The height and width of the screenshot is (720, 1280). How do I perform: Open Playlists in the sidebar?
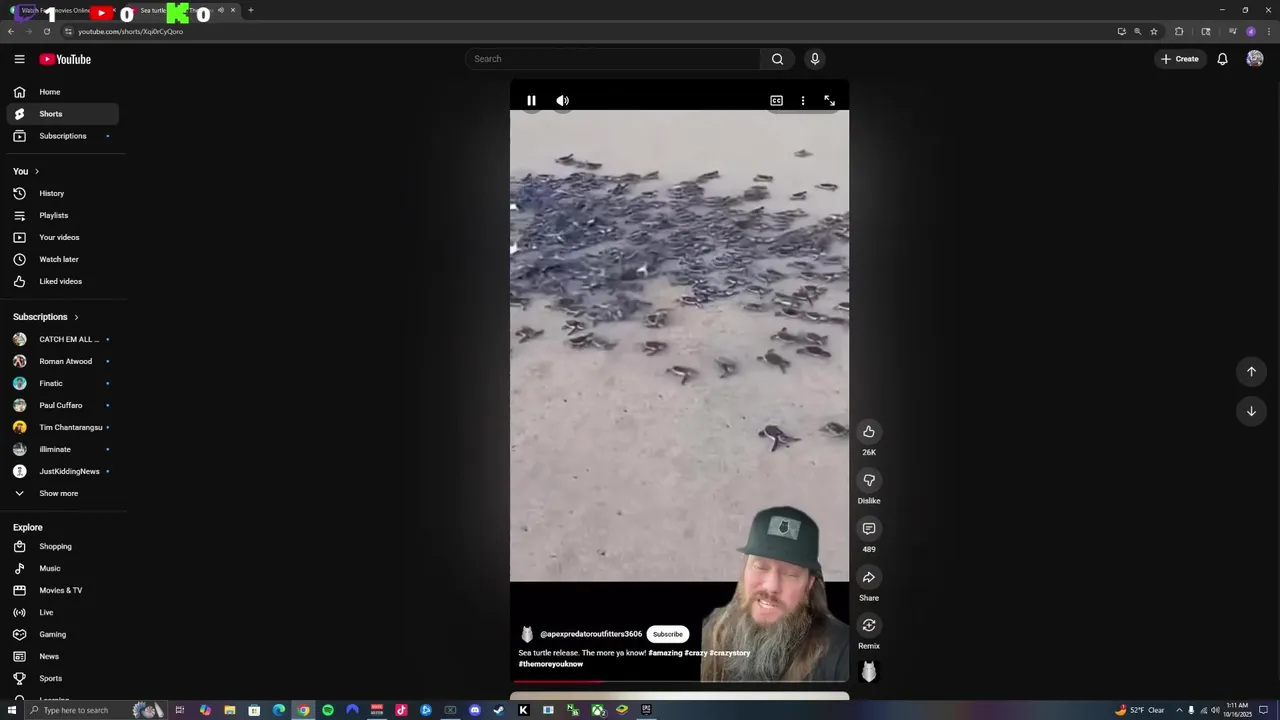(63, 215)
